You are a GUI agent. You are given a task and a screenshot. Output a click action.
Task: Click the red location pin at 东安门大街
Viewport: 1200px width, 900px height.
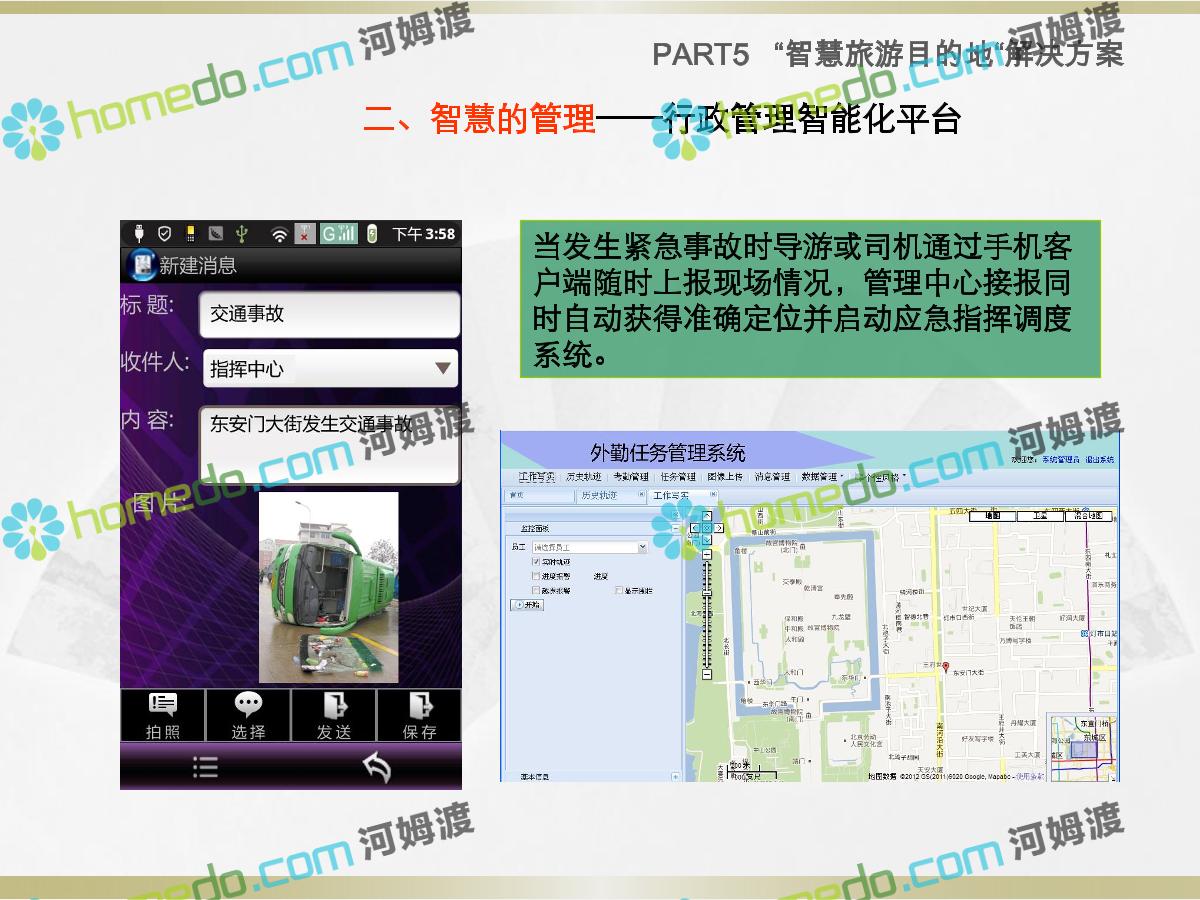tap(945, 667)
